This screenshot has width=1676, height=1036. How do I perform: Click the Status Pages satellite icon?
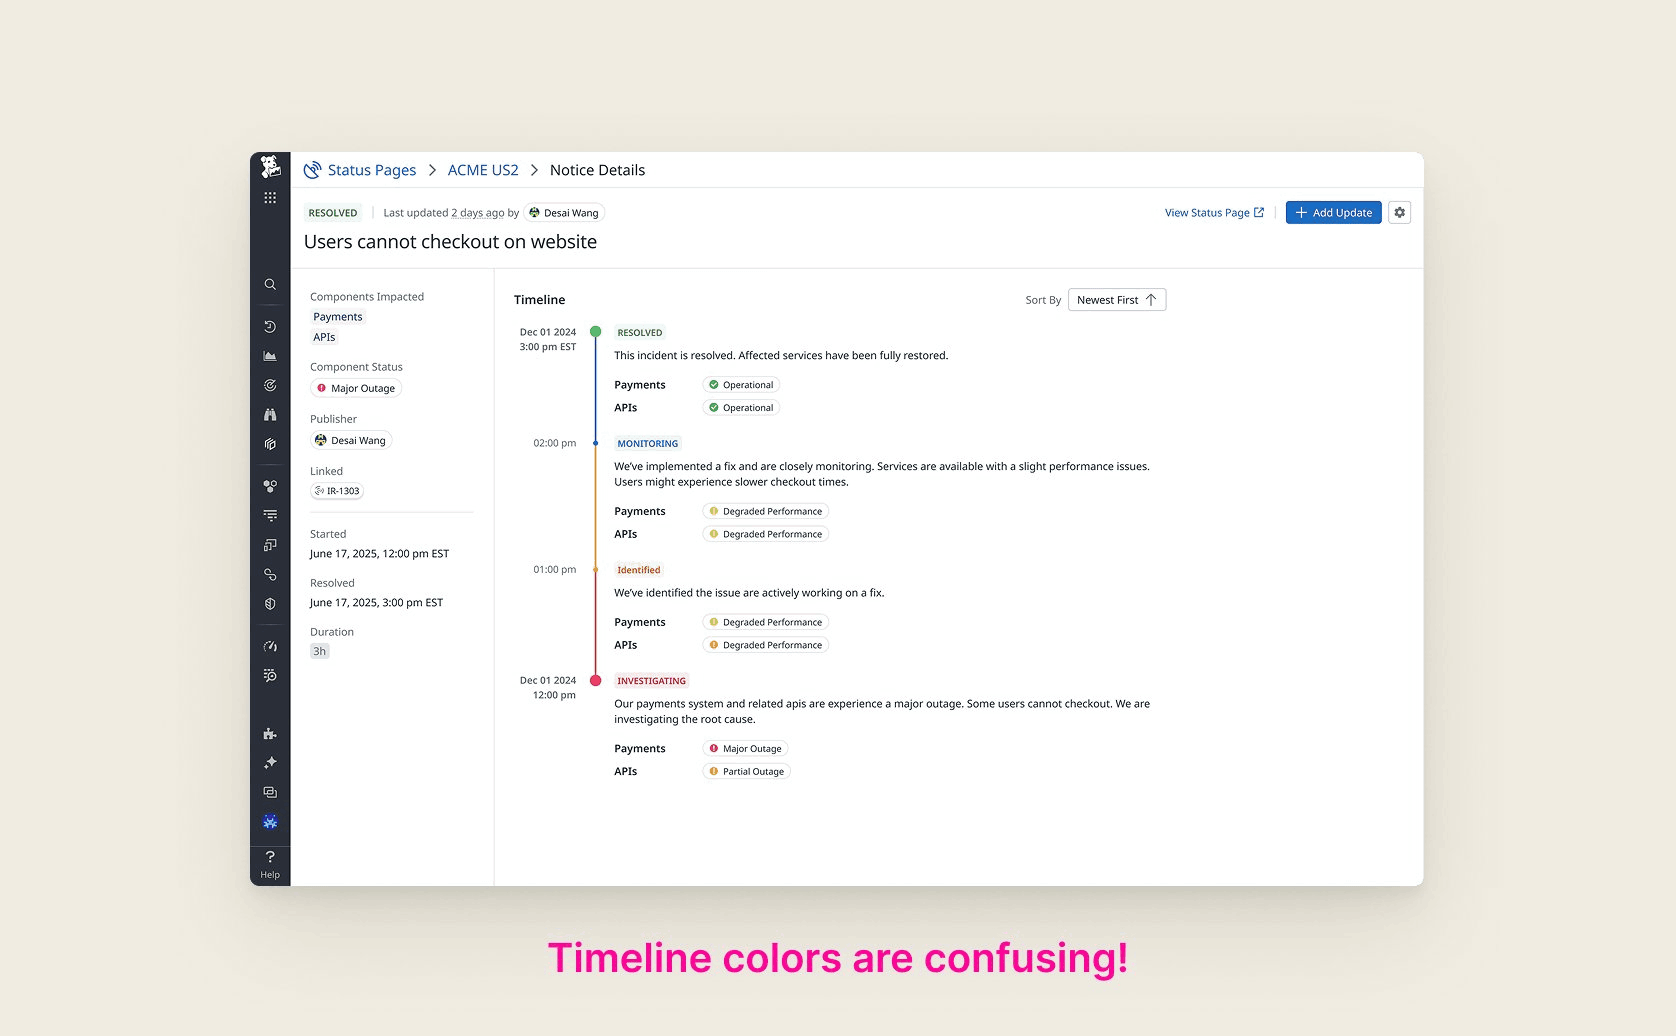click(x=312, y=170)
